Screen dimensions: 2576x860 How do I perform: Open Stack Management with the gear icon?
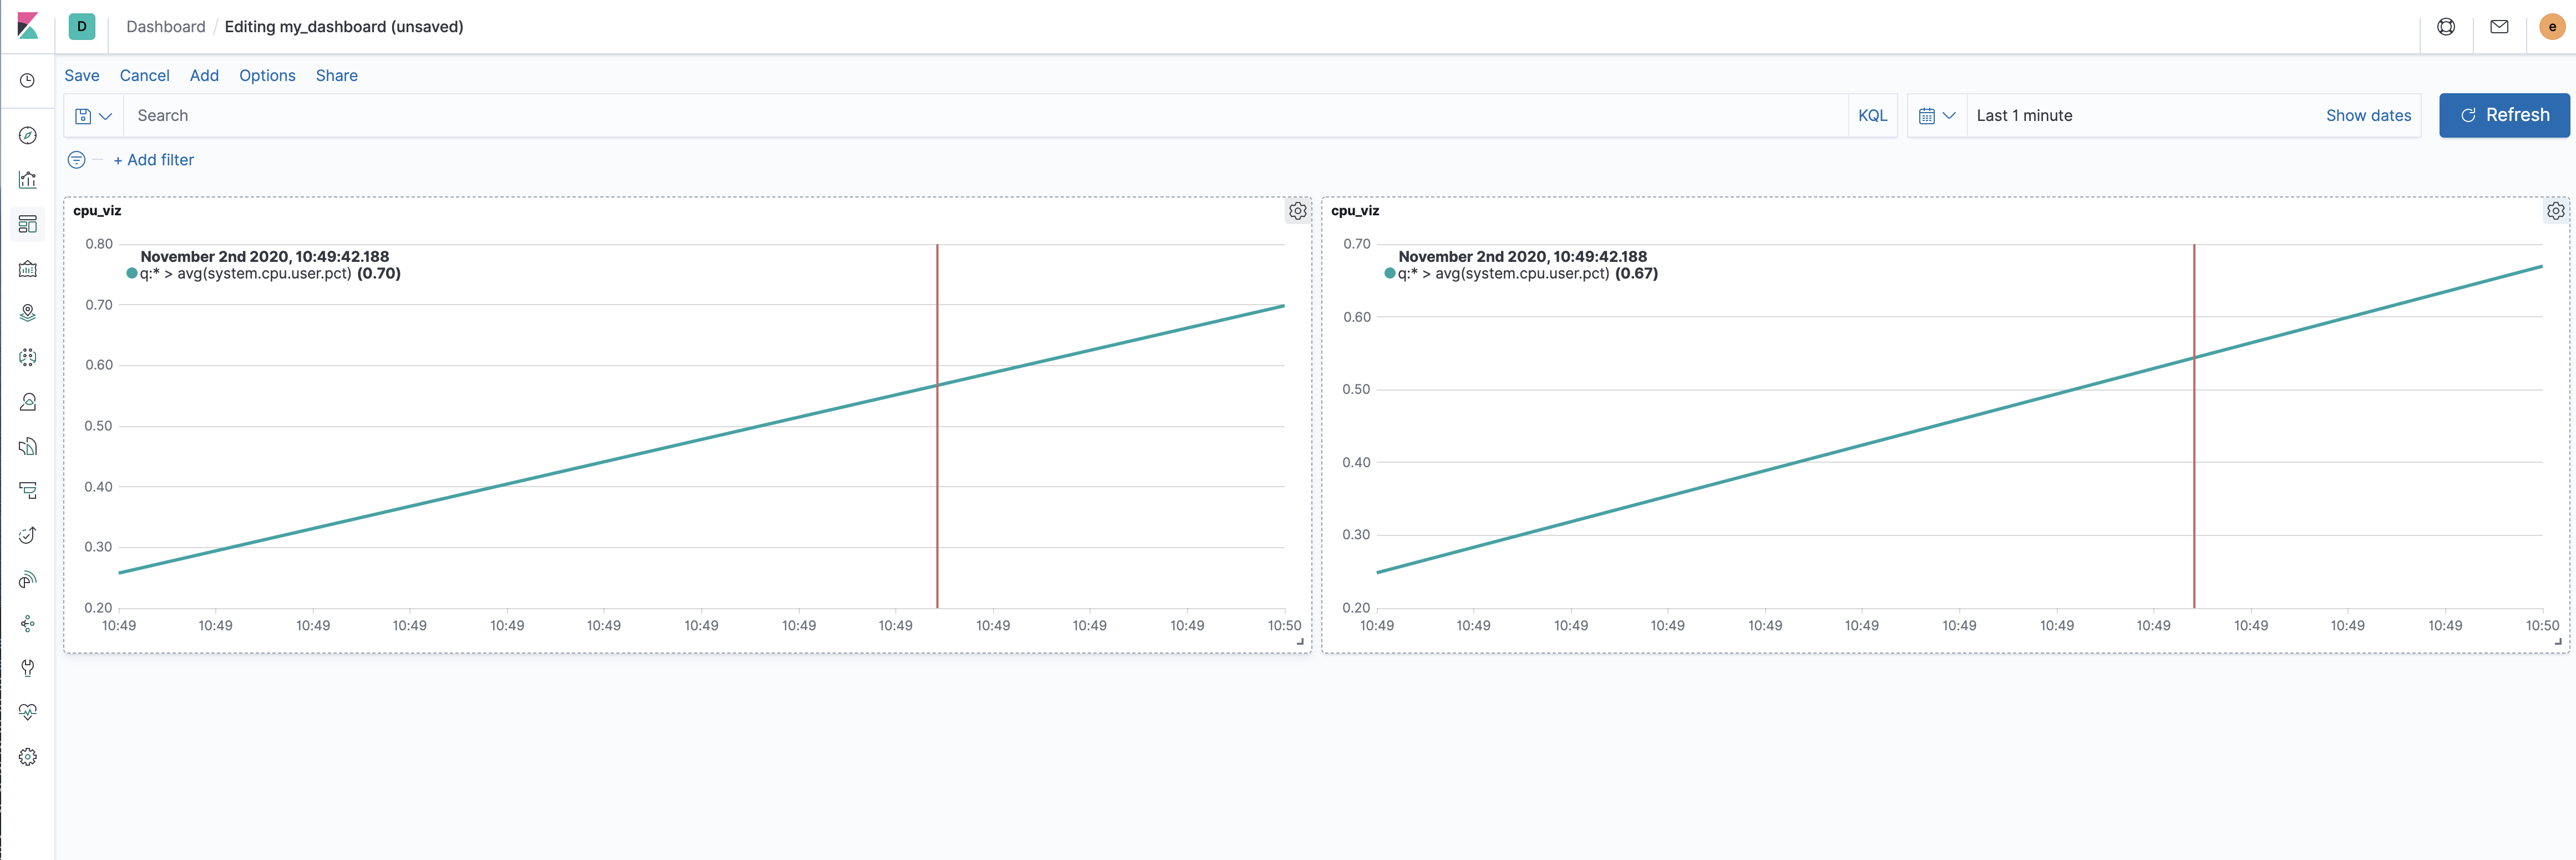click(x=28, y=757)
